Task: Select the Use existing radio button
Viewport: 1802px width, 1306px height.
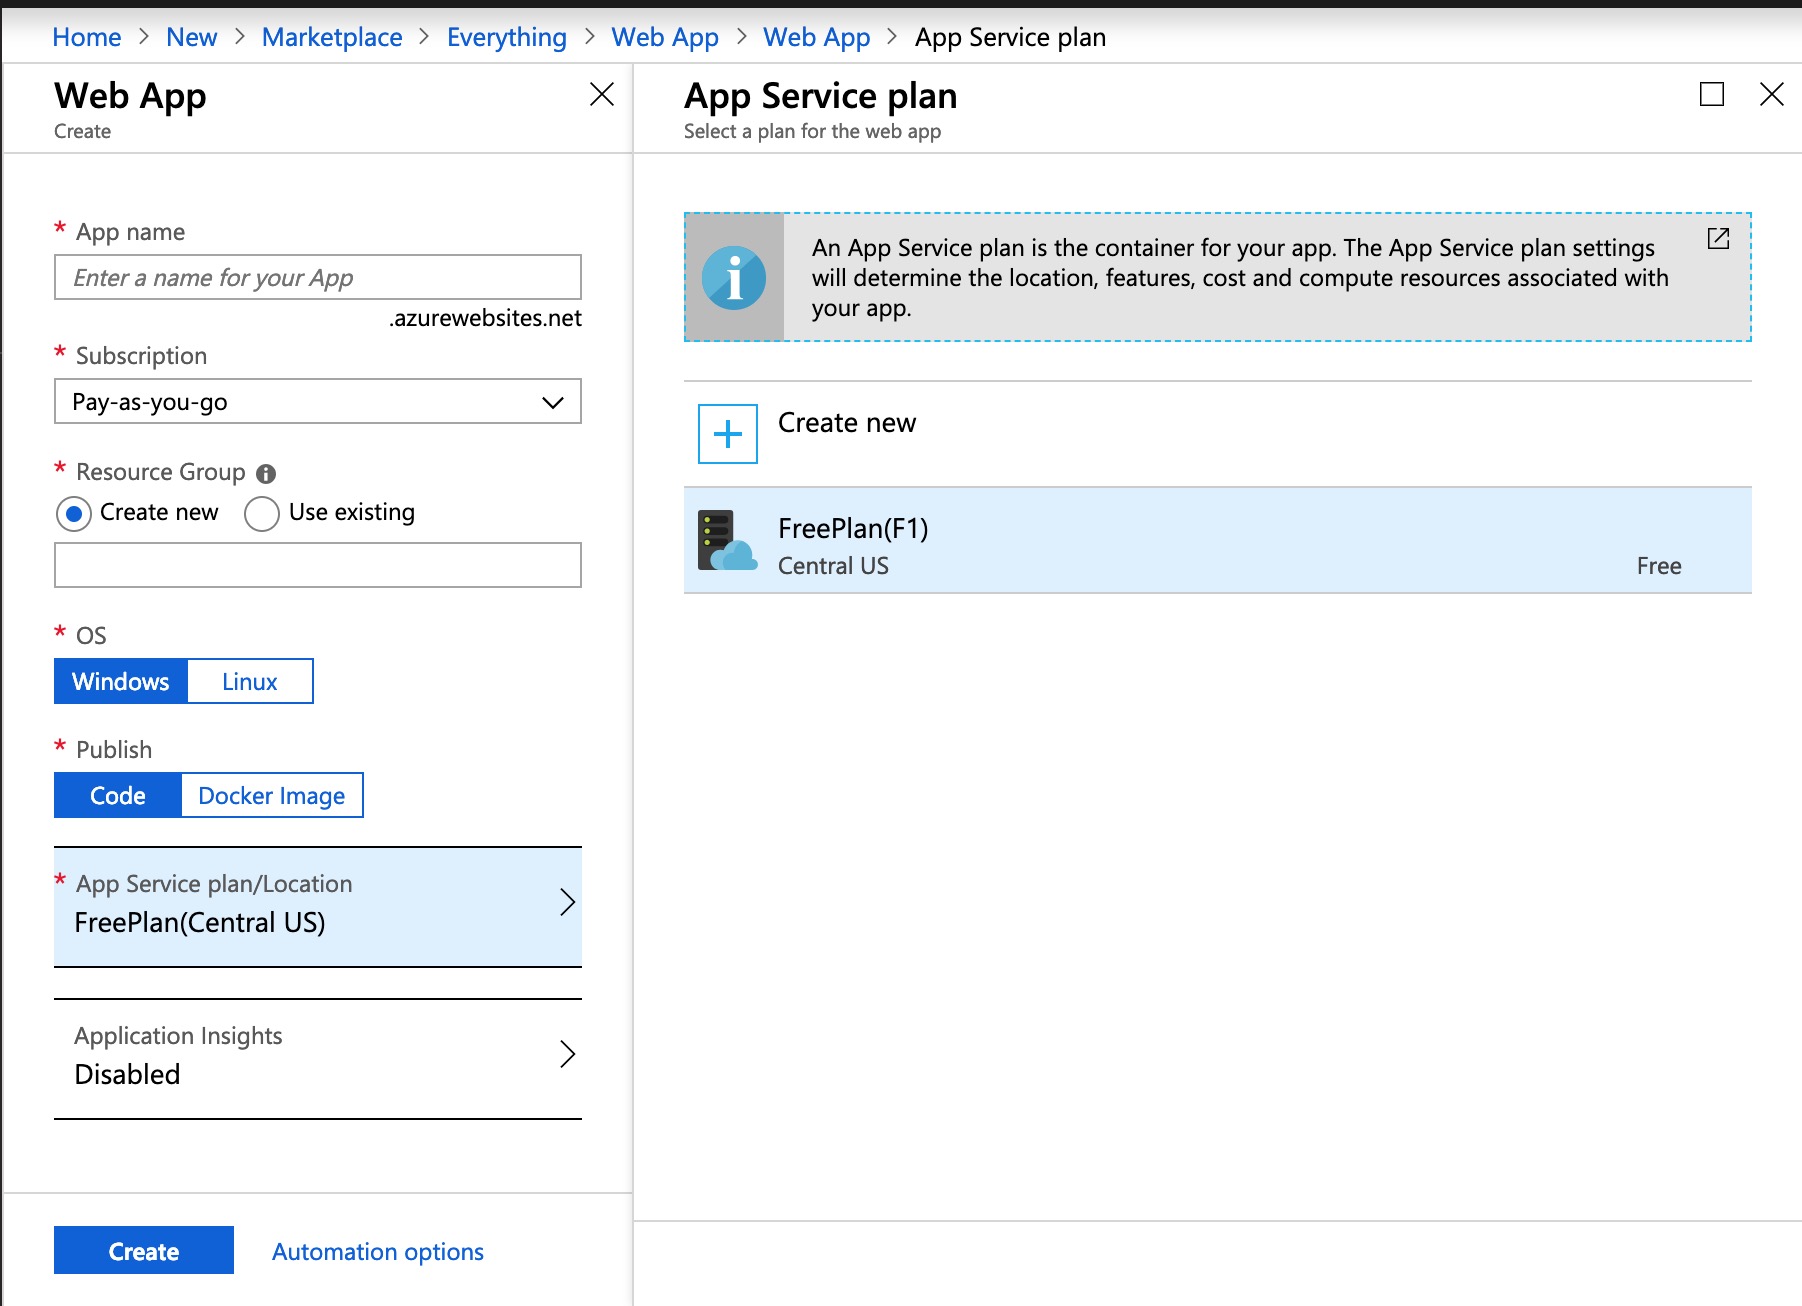Action: pos(262,513)
